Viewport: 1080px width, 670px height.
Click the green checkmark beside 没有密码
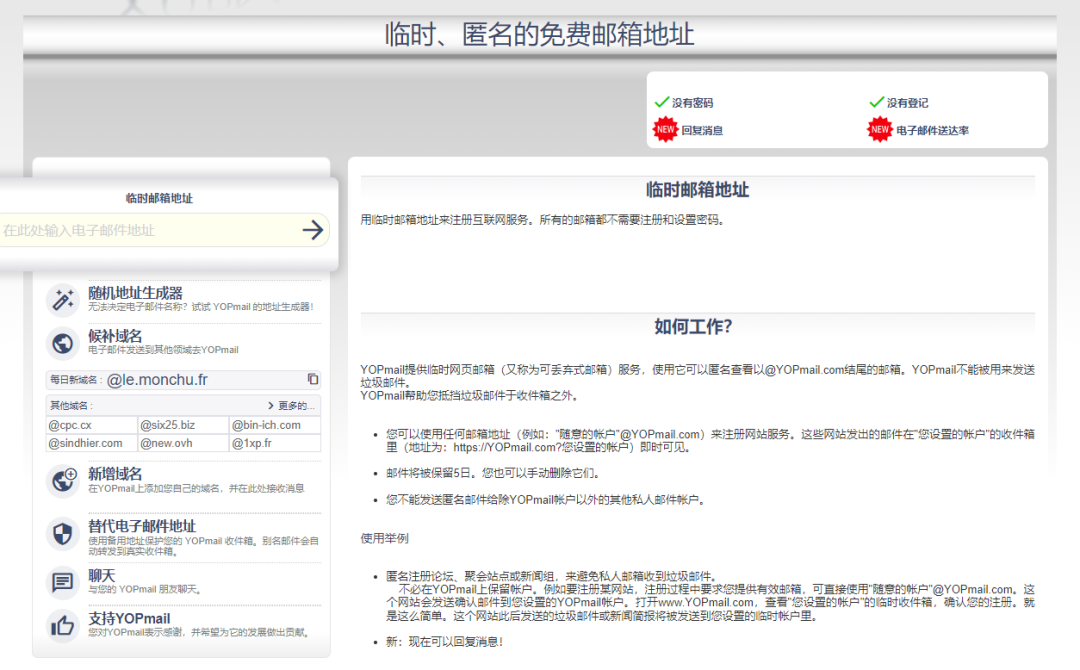click(x=663, y=100)
